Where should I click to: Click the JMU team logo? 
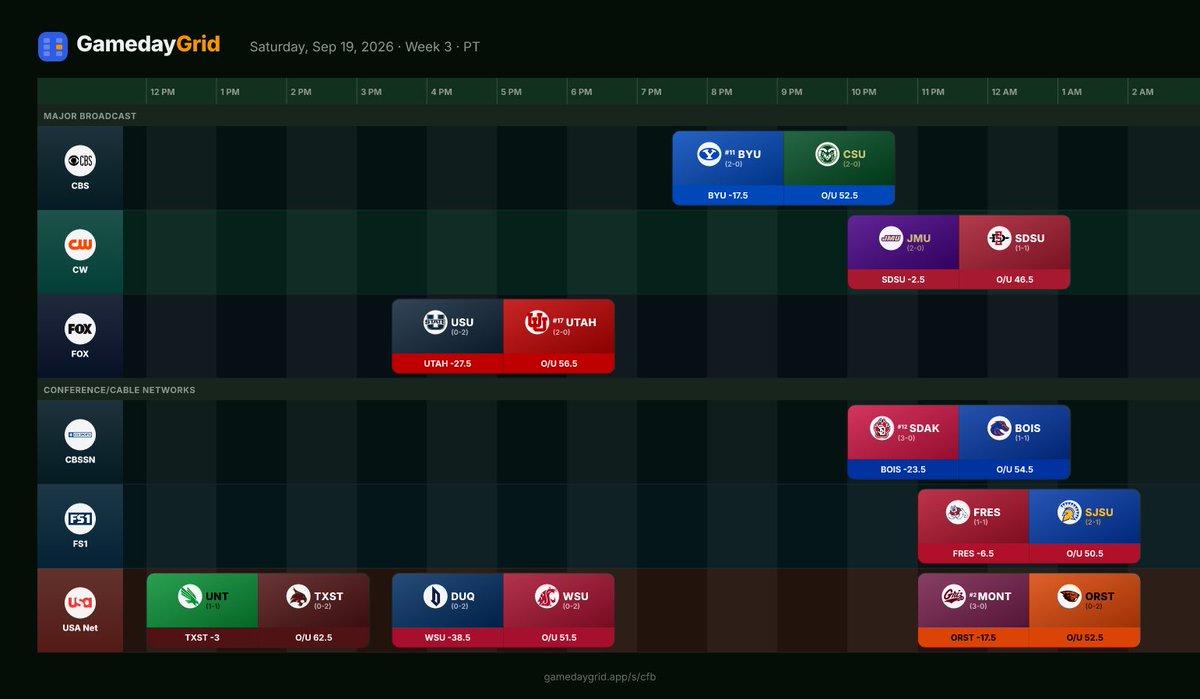[890, 239]
